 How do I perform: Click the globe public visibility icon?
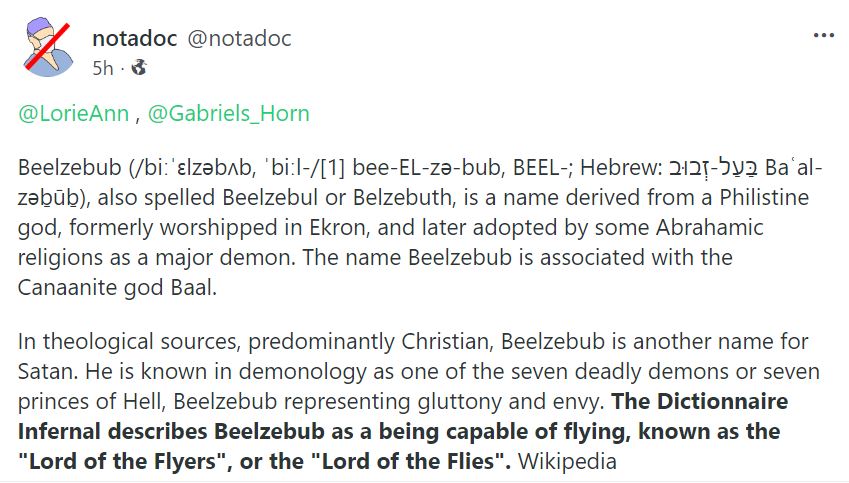[139, 68]
